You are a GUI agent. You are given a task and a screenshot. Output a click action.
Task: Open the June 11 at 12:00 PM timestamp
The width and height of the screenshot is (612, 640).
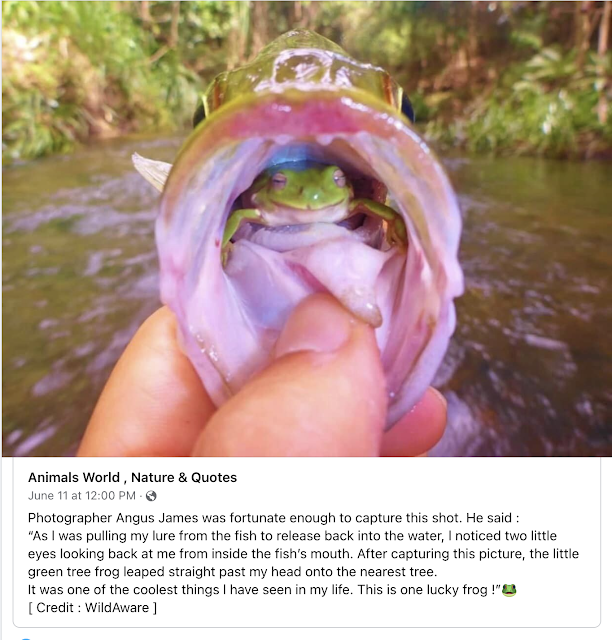coord(82,496)
